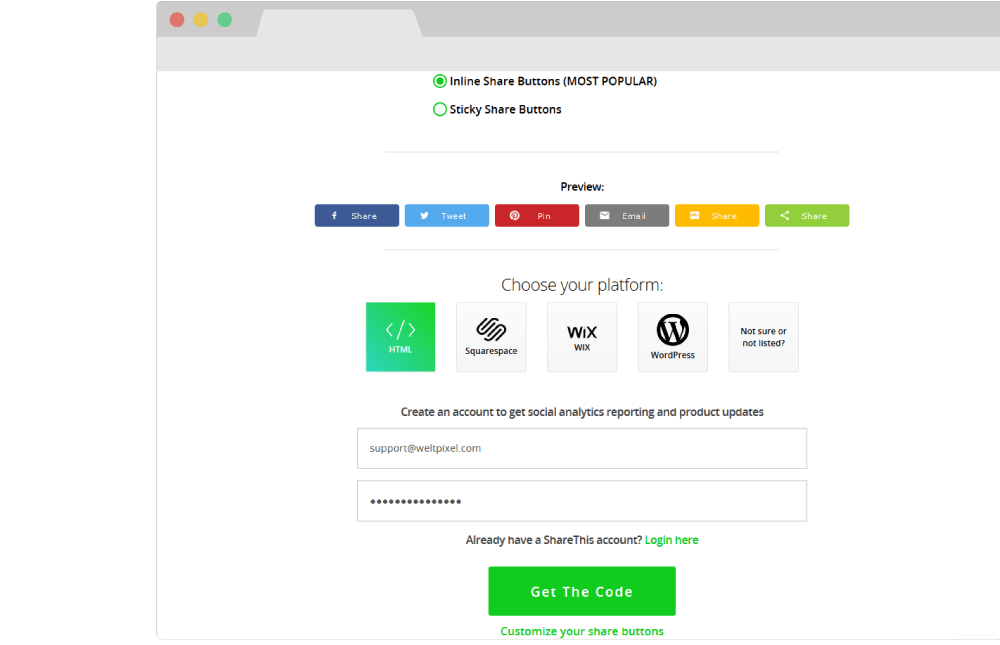Choose the 'Not sure or not listed?' tile

[x=763, y=337]
